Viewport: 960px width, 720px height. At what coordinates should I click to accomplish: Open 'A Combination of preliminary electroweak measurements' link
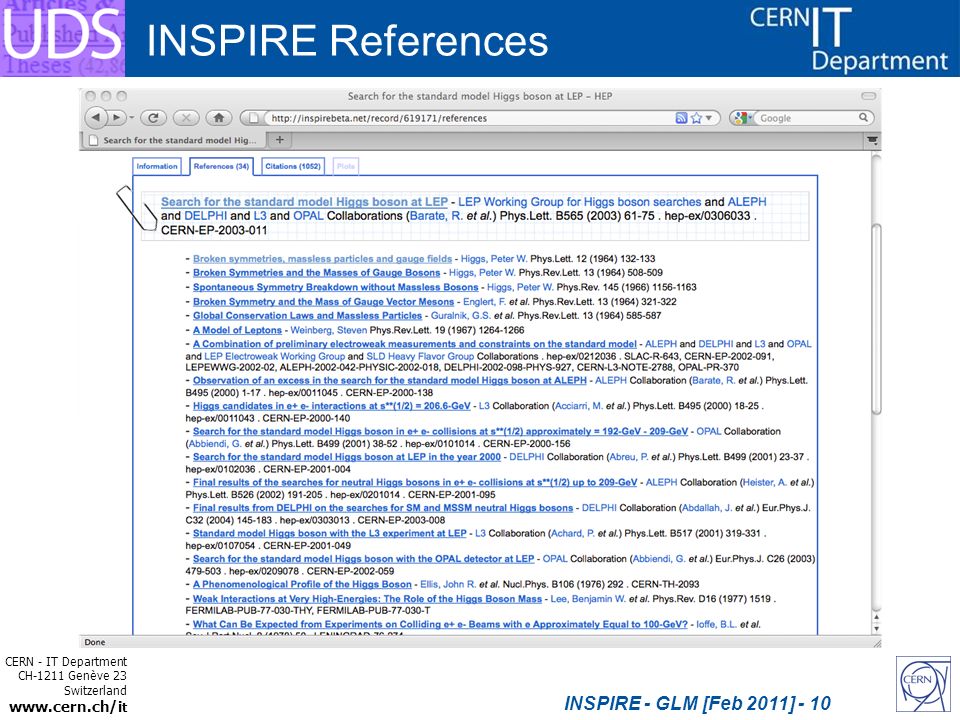pyautogui.click(x=414, y=343)
